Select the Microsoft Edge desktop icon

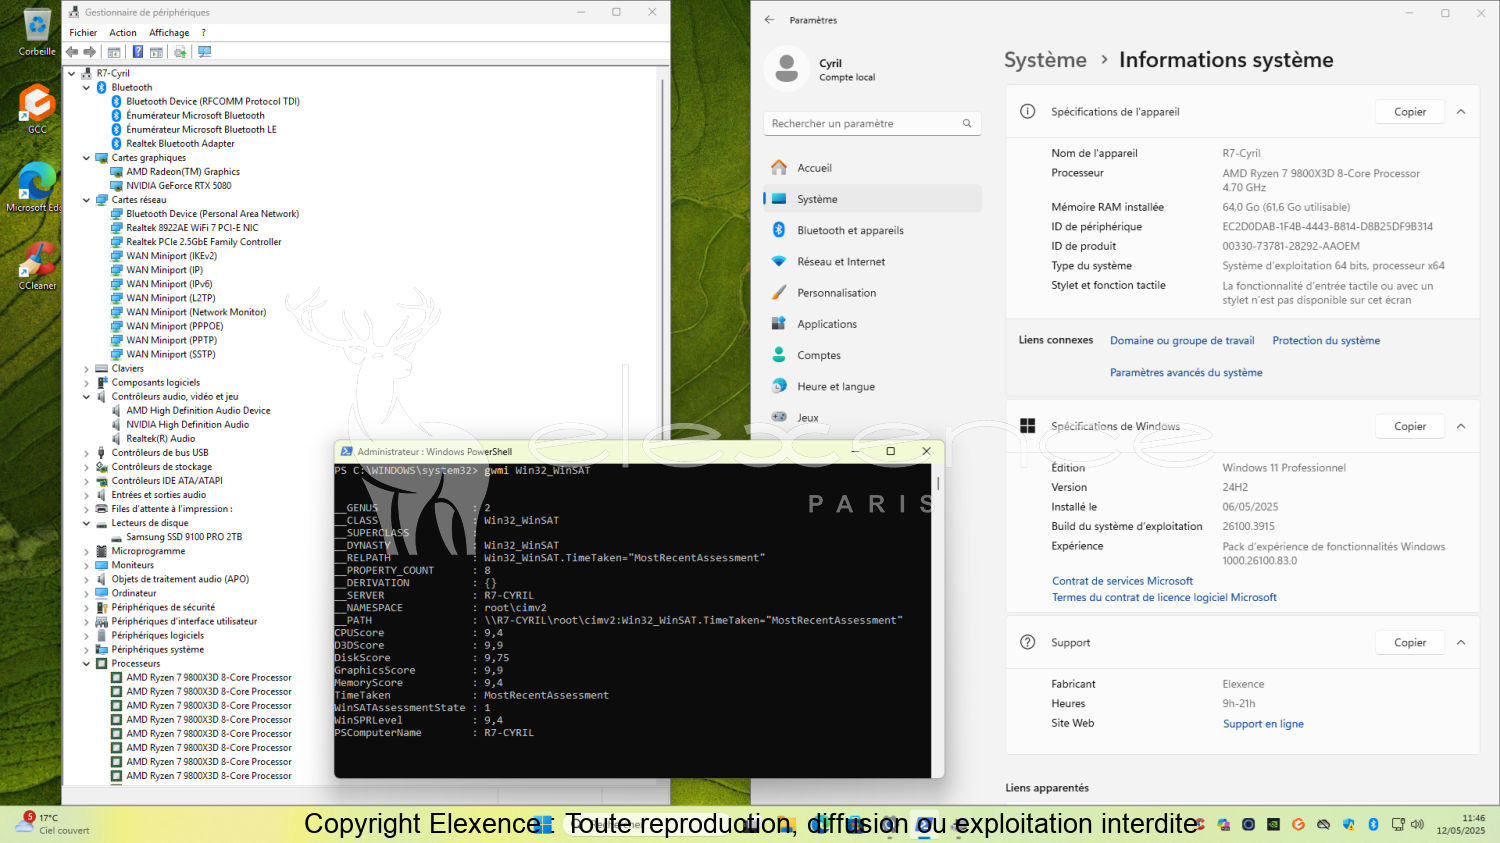37,187
